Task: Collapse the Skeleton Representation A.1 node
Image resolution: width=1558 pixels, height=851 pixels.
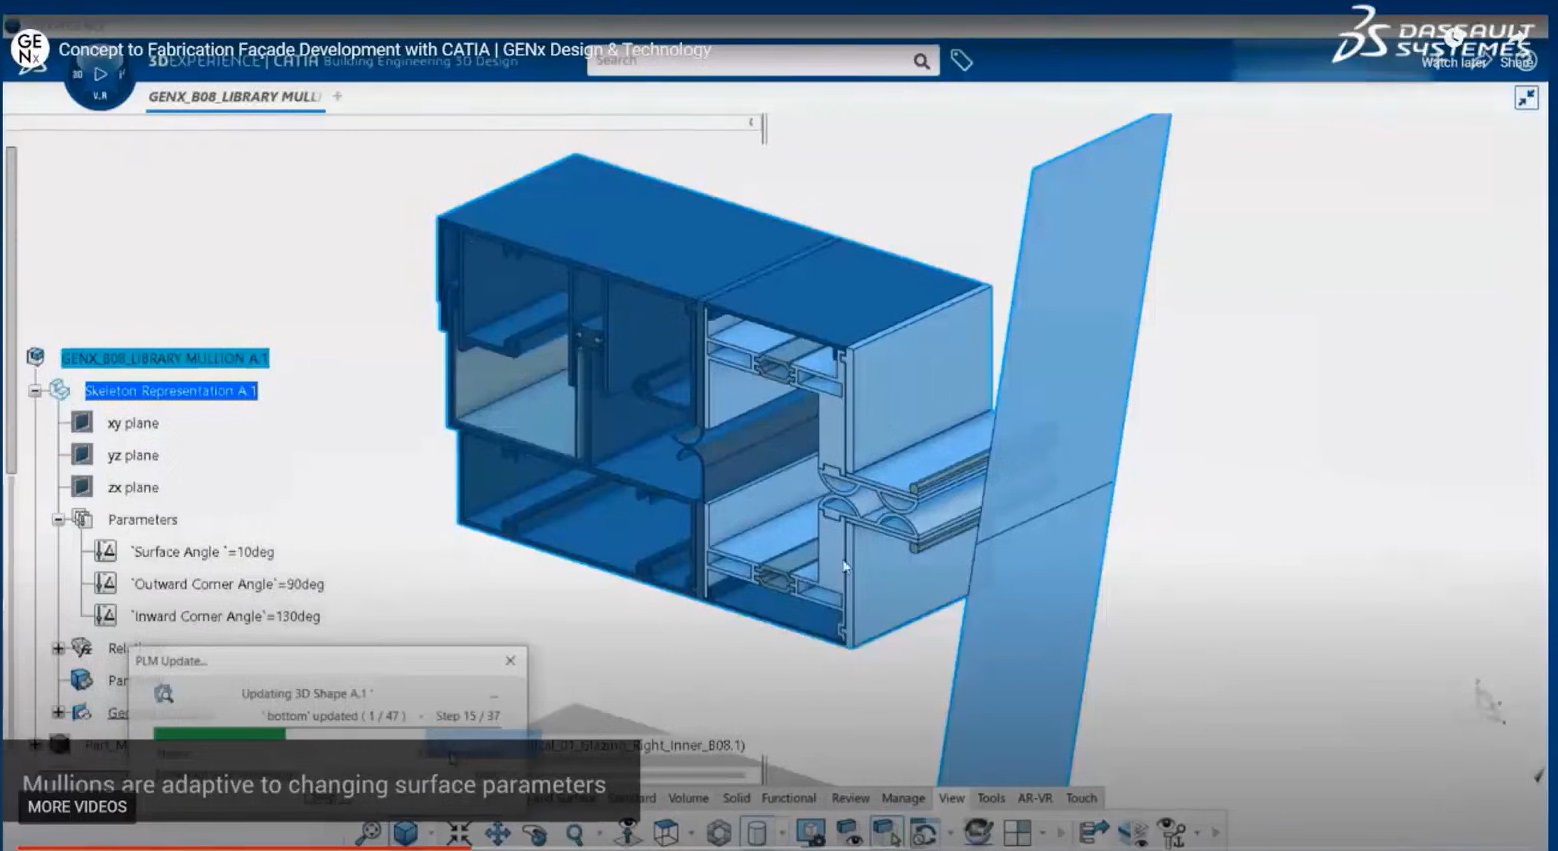Action: 34,390
